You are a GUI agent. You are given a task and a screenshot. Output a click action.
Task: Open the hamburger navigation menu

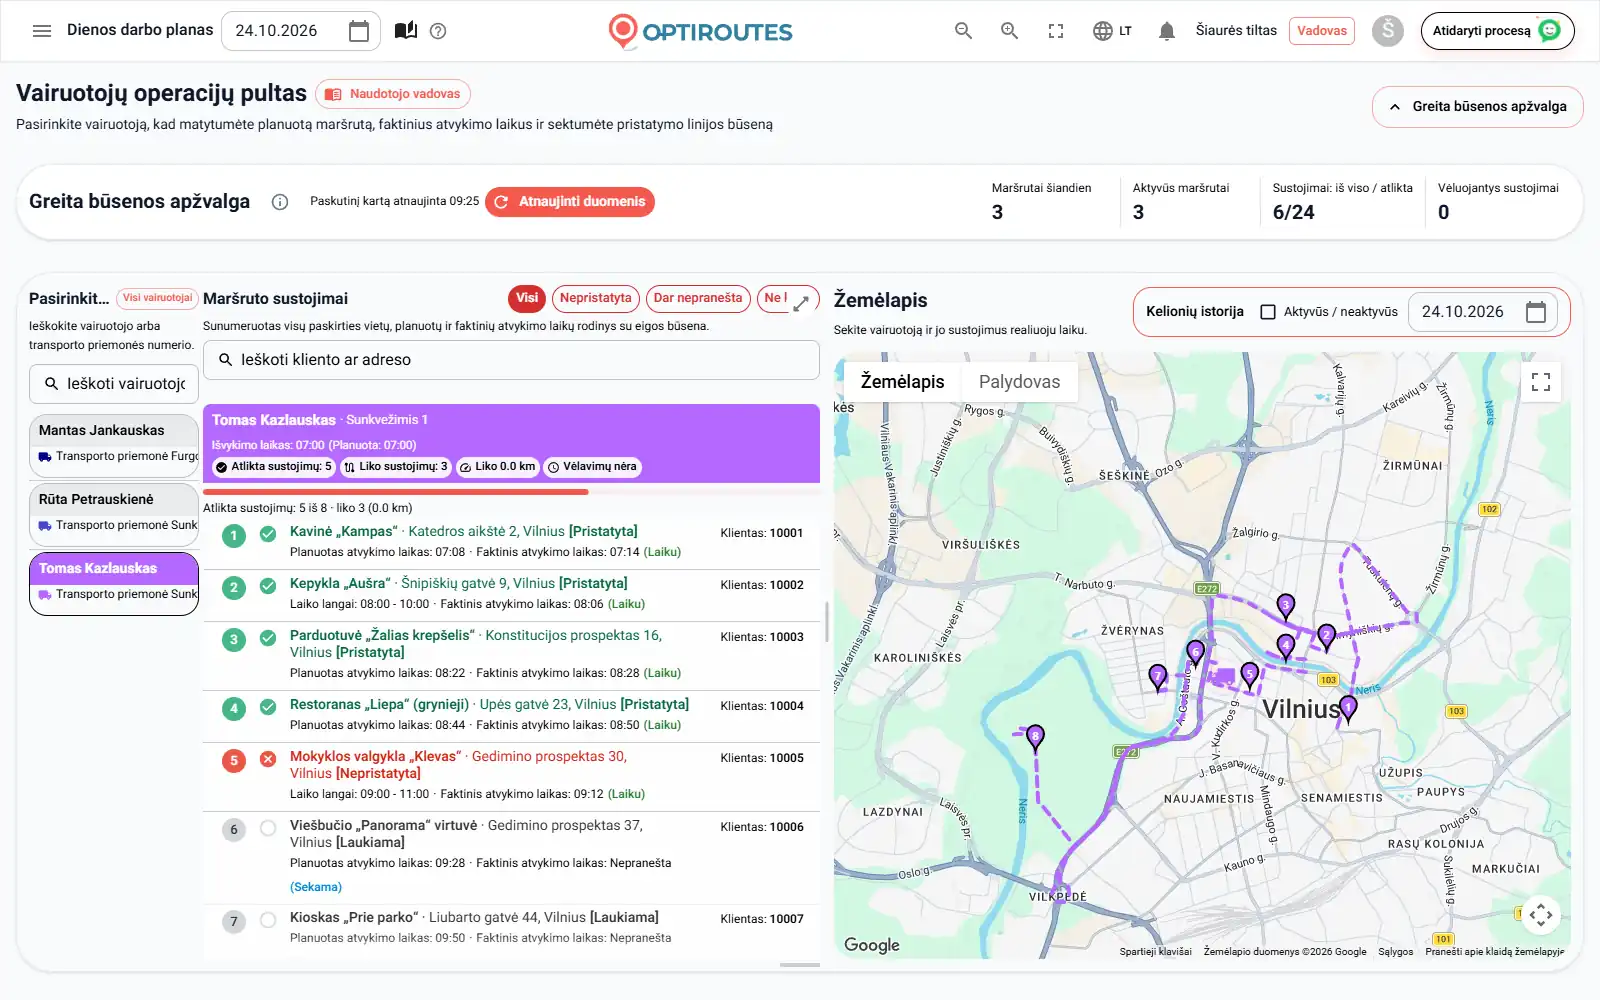[x=42, y=31]
